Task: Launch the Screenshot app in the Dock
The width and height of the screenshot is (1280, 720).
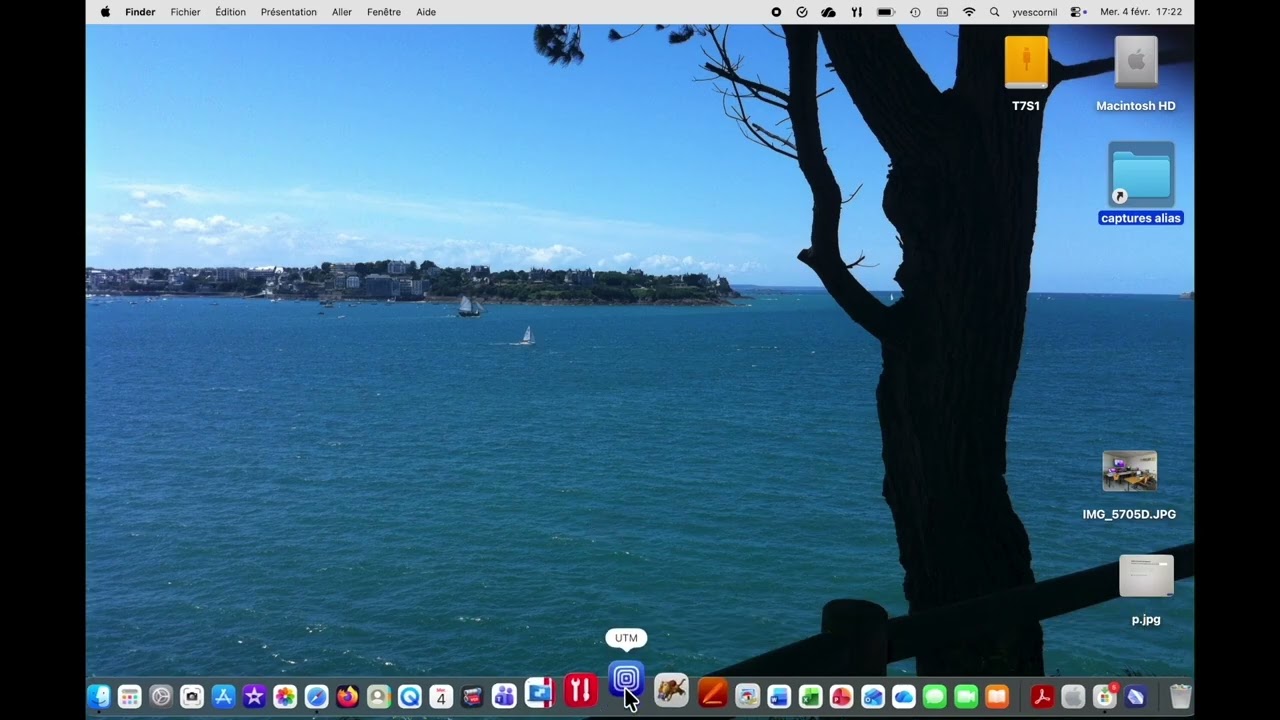Action: (x=192, y=697)
